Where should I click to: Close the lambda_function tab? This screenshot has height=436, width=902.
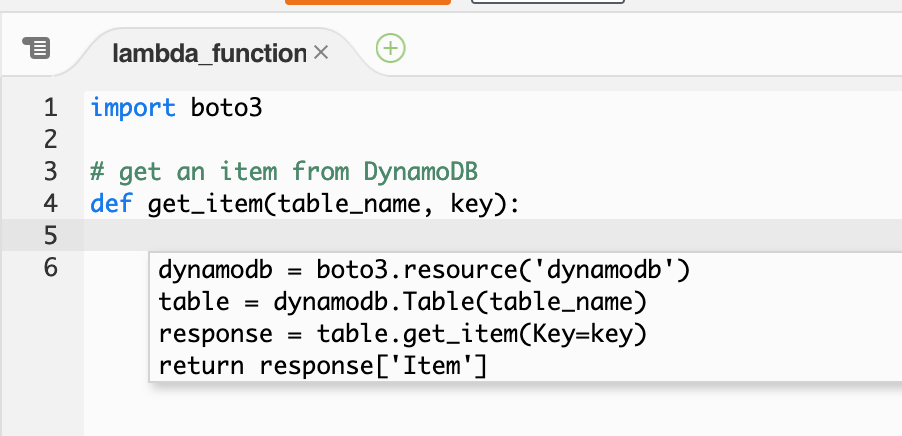[x=321, y=53]
